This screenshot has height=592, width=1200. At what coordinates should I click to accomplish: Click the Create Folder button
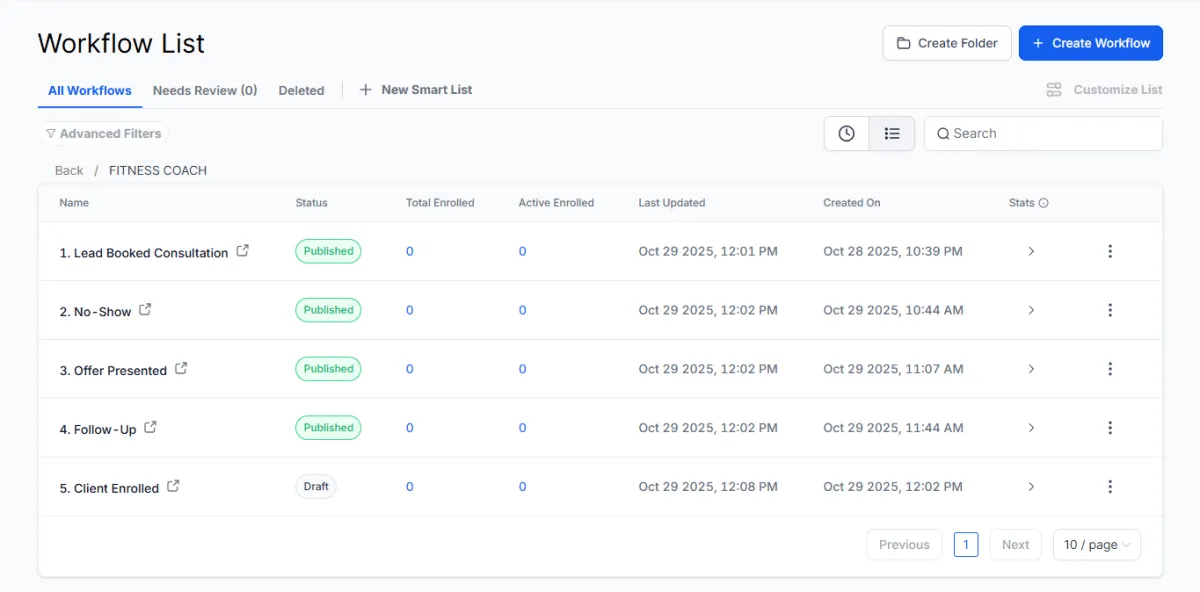click(x=946, y=43)
